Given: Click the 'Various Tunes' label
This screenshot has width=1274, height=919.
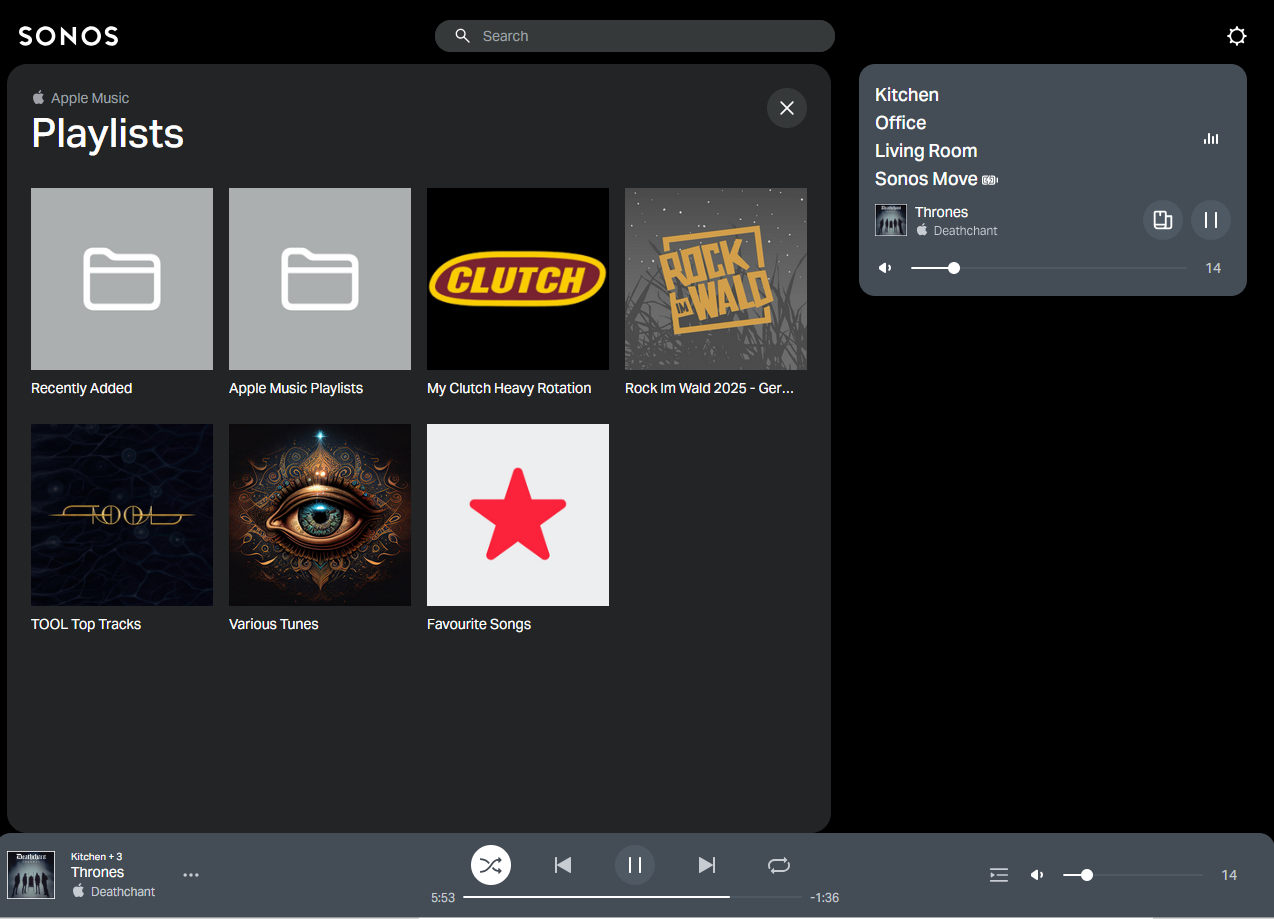Looking at the screenshot, I should (274, 624).
